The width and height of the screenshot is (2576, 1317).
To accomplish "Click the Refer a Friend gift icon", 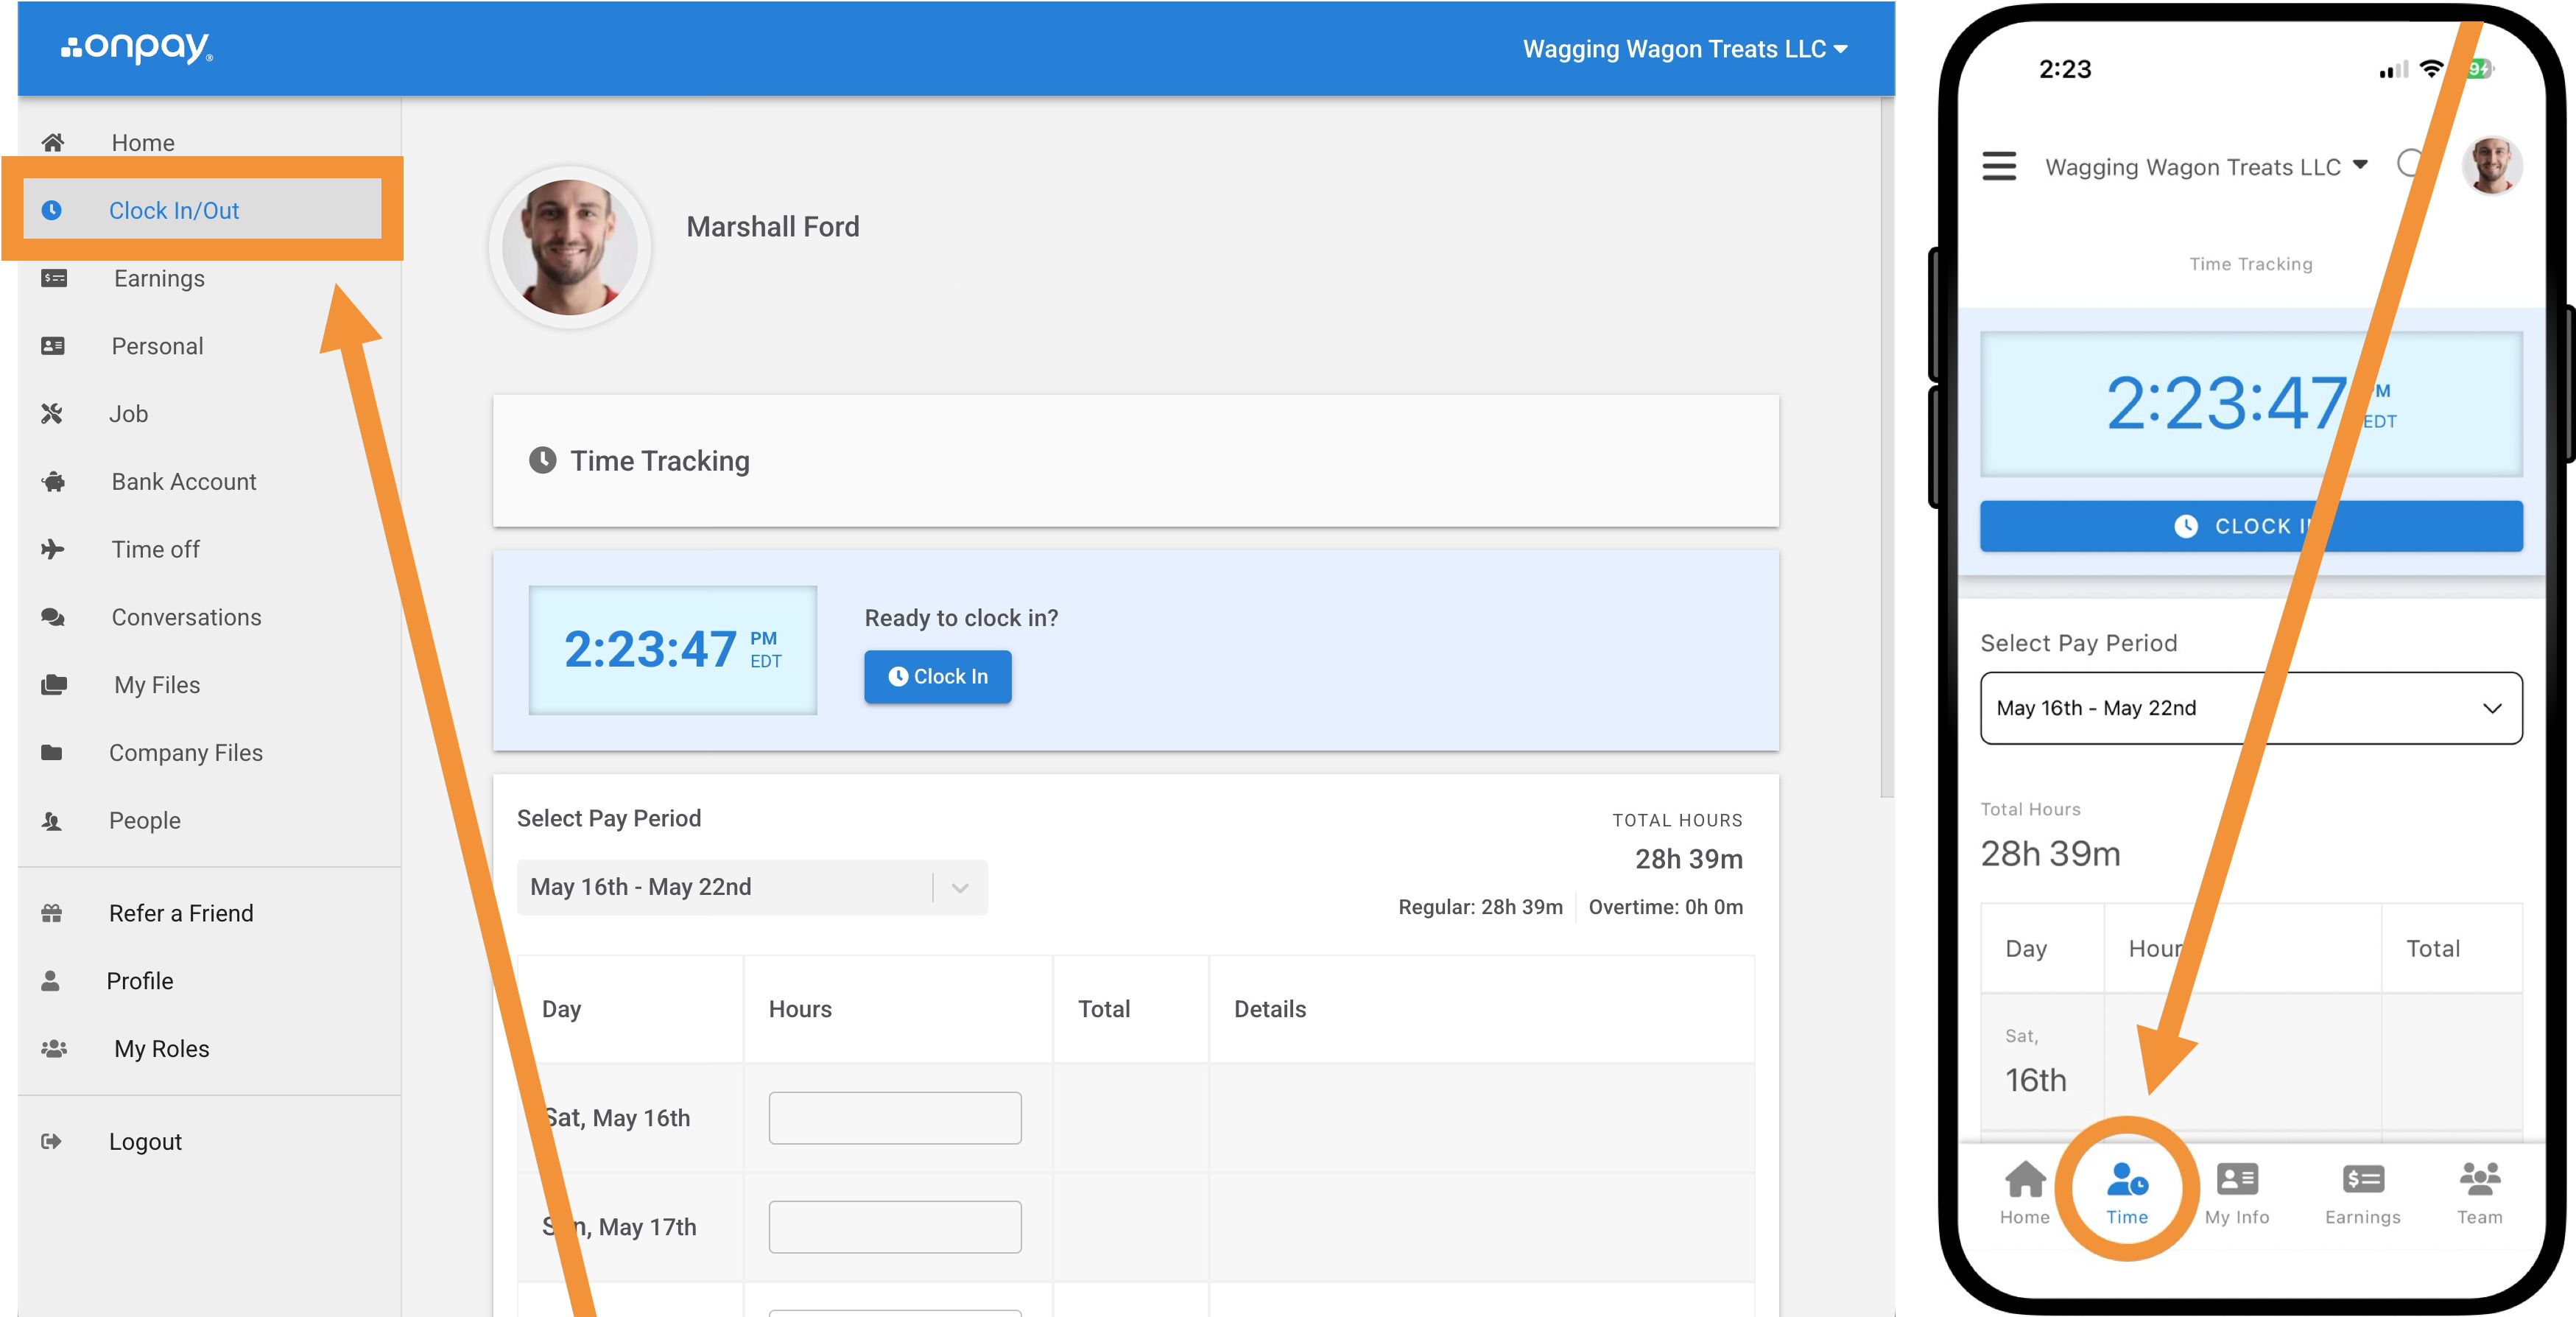I will click(x=52, y=913).
